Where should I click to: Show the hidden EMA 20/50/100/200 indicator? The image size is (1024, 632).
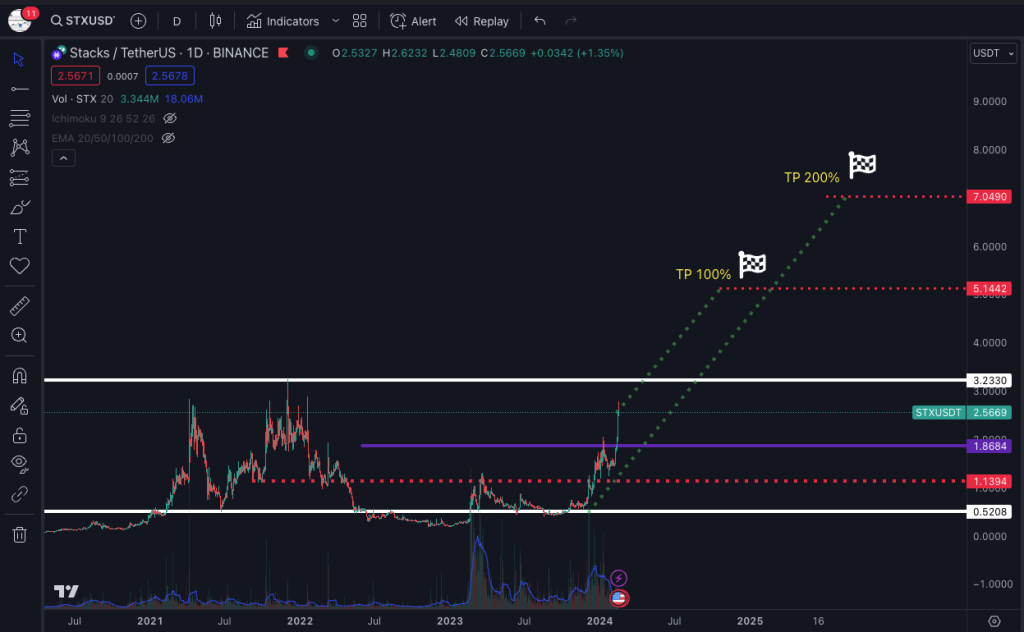click(x=169, y=138)
